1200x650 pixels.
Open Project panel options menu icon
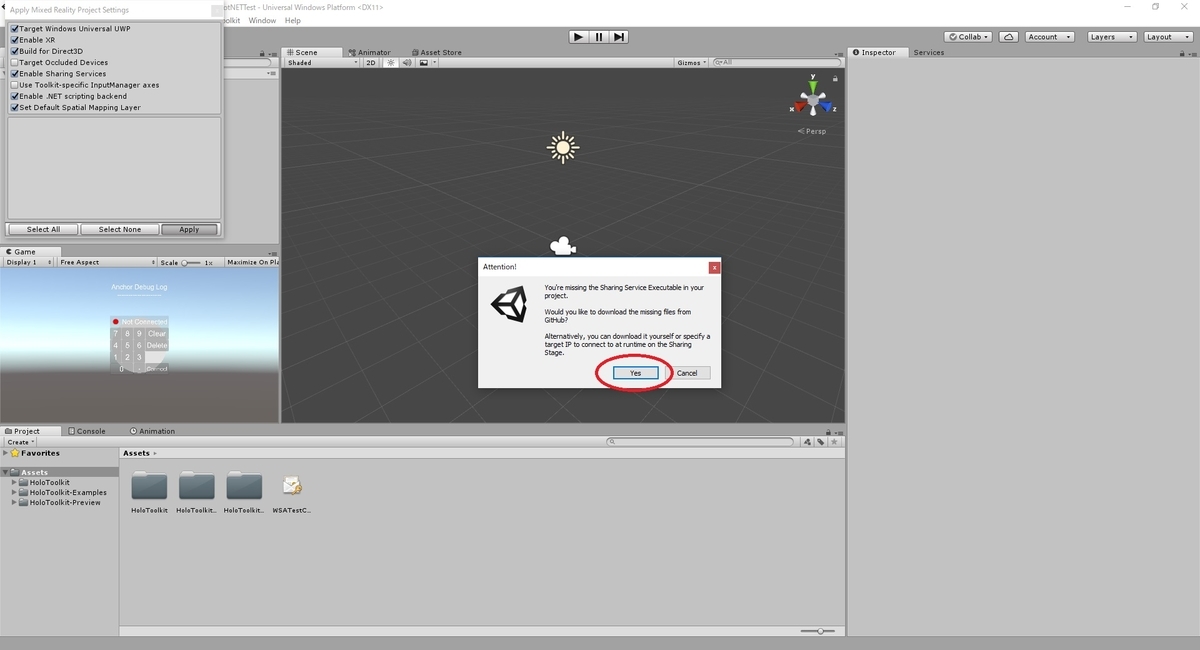tap(838, 431)
